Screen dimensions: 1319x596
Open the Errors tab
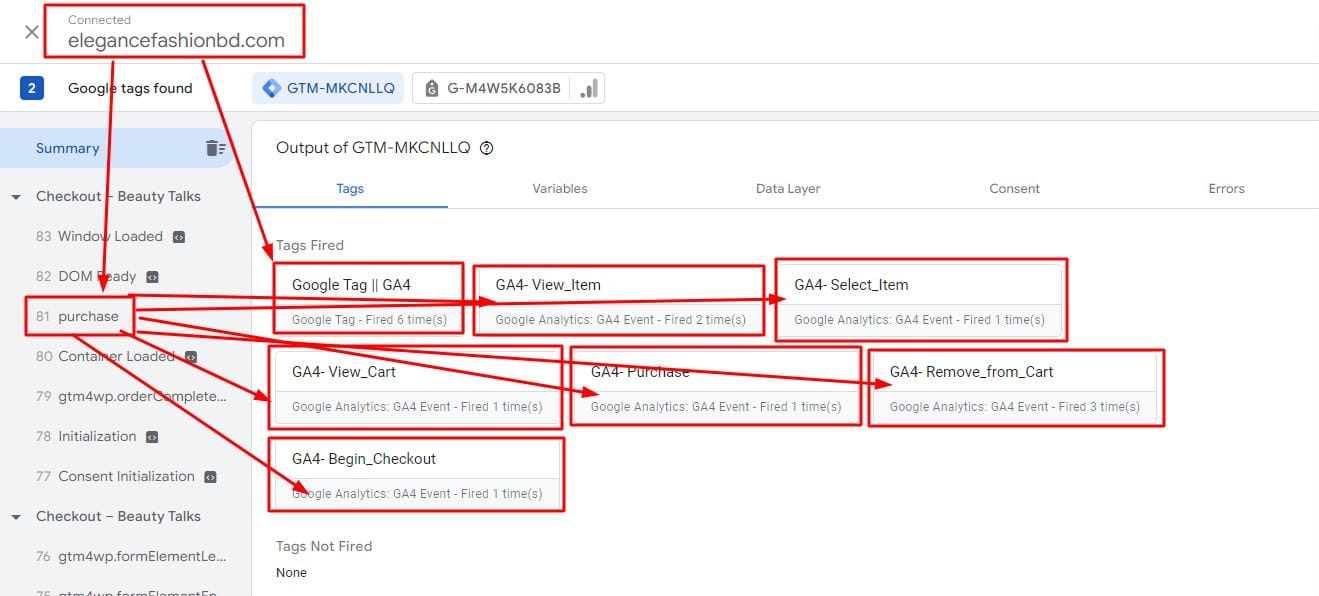click(x=1226, y=188)
